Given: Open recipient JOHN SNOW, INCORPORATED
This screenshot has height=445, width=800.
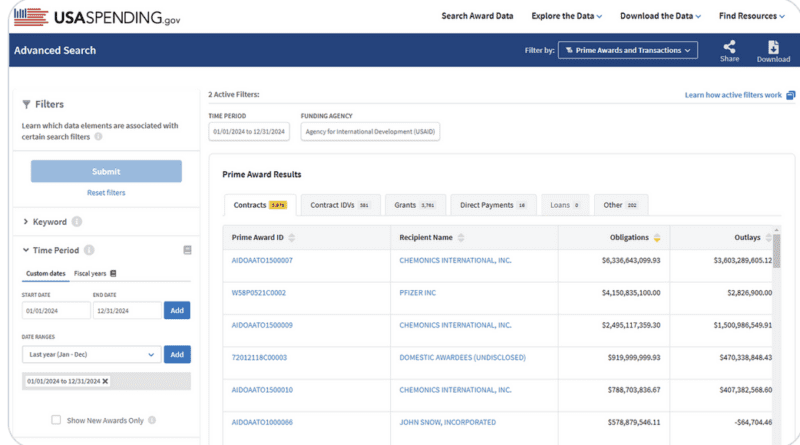Looking at the screenshot, I should click(447, 422).
